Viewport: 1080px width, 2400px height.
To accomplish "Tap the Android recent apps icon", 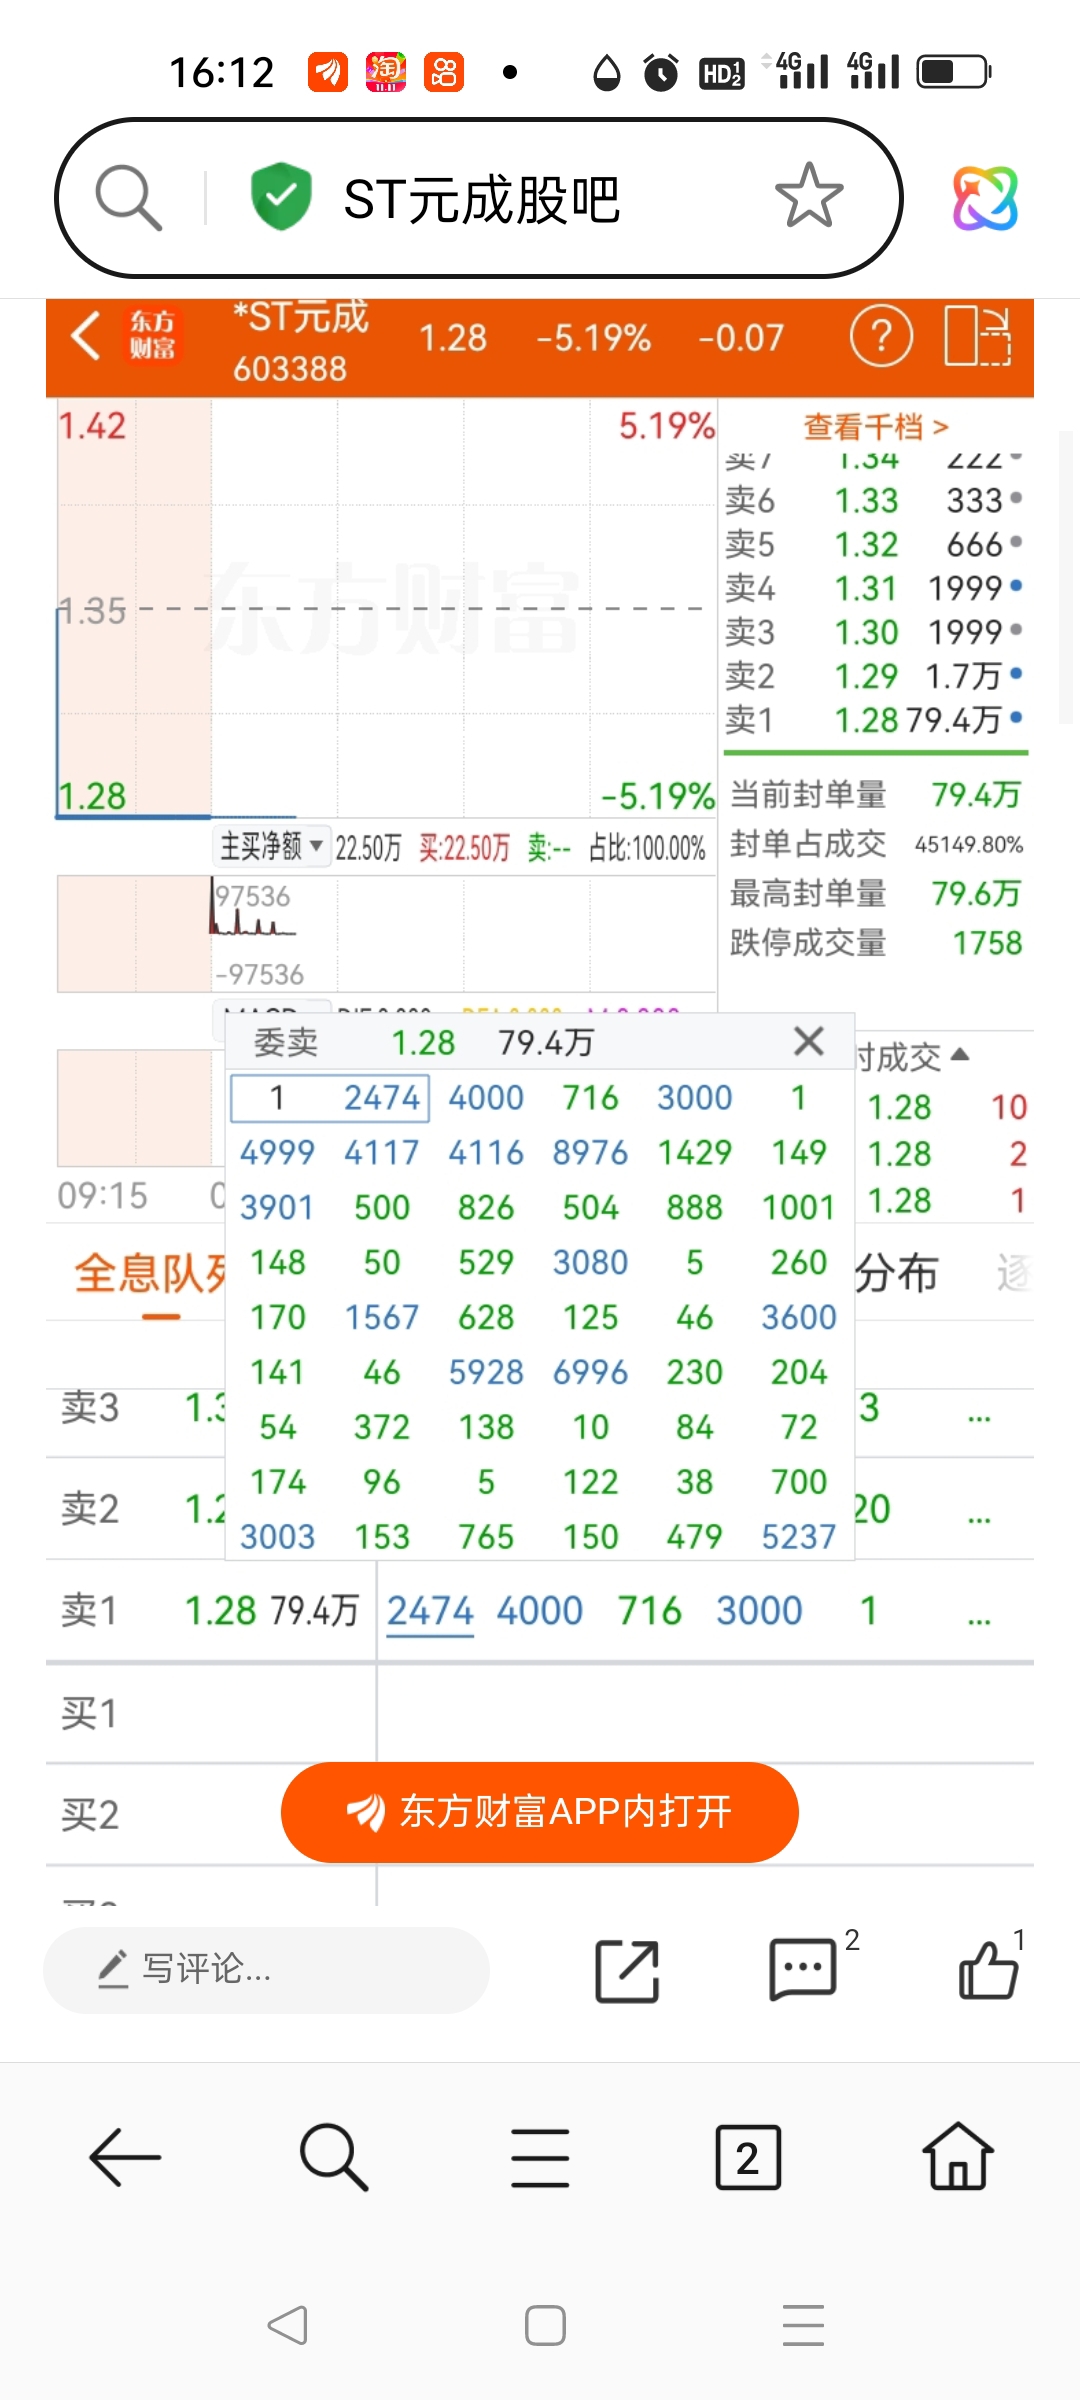I will pos(803,2325).
